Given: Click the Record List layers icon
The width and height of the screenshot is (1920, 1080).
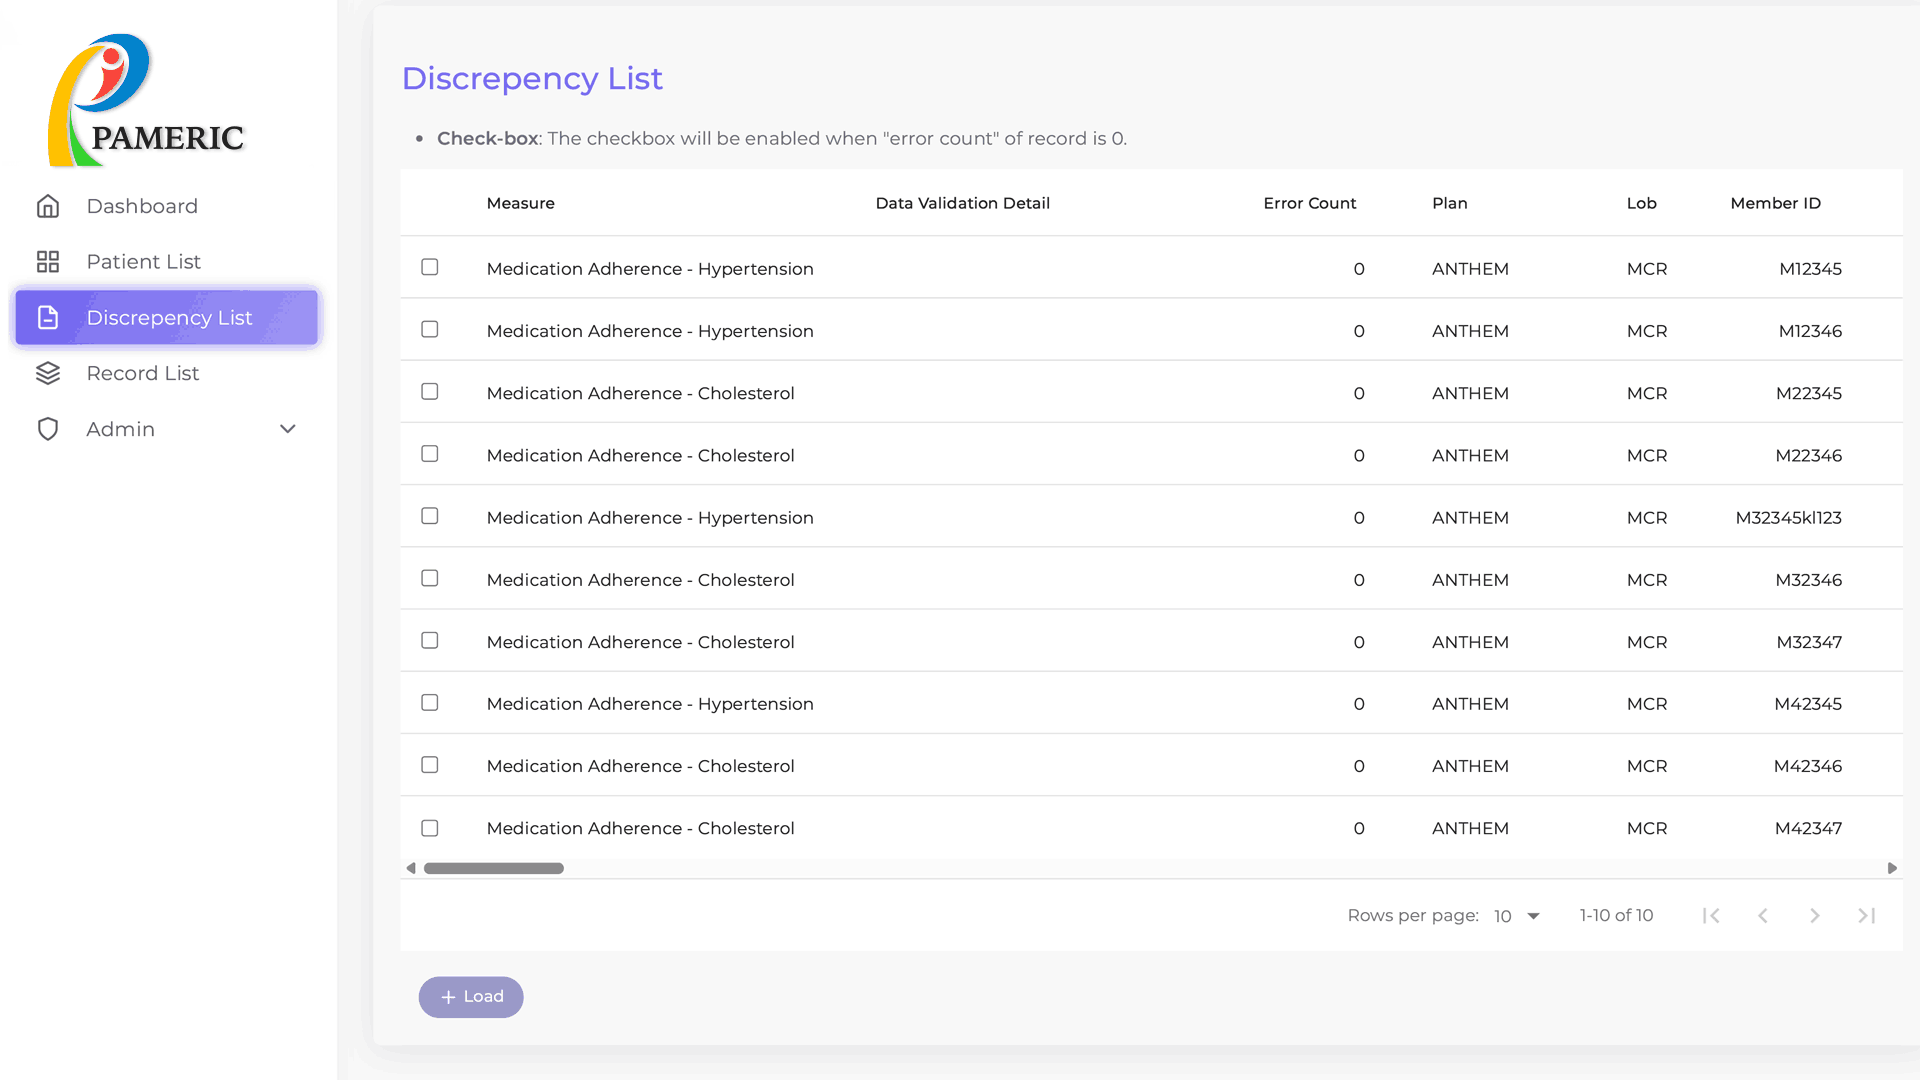Looking at the screenshot, I should [x=48, y=373].
